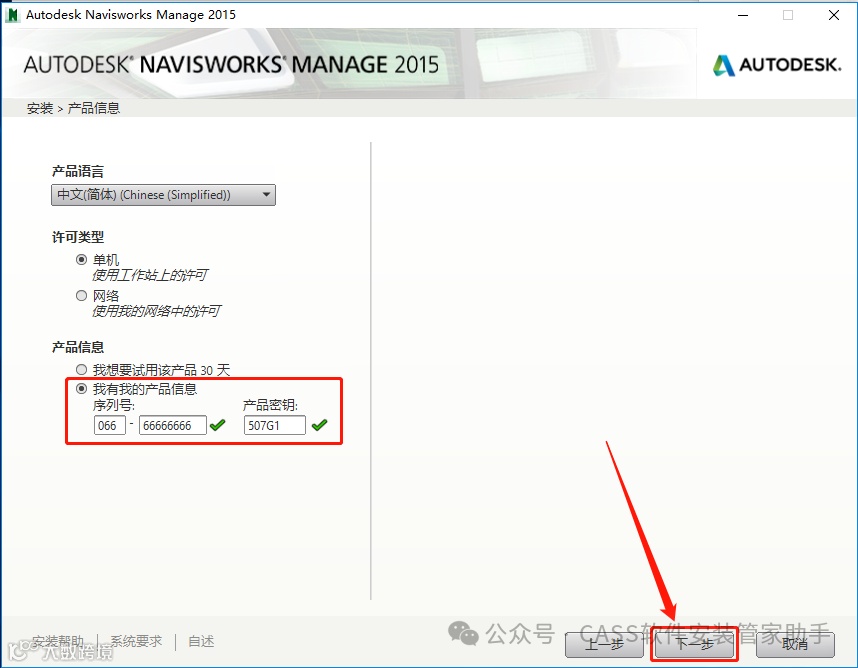The width and height of the screenshot is (858, 668).
Task: Open the 系统要求 system requirements link
Action: tap(136, 641)
